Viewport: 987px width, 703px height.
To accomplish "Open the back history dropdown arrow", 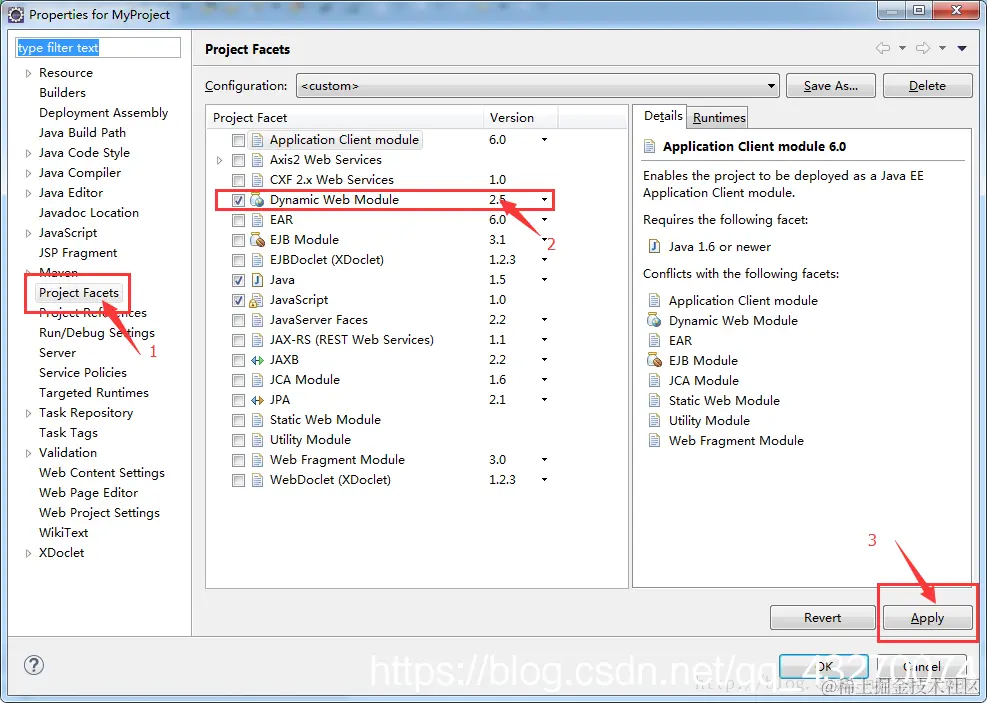I will pyautogui.click(x=902, y=48).
